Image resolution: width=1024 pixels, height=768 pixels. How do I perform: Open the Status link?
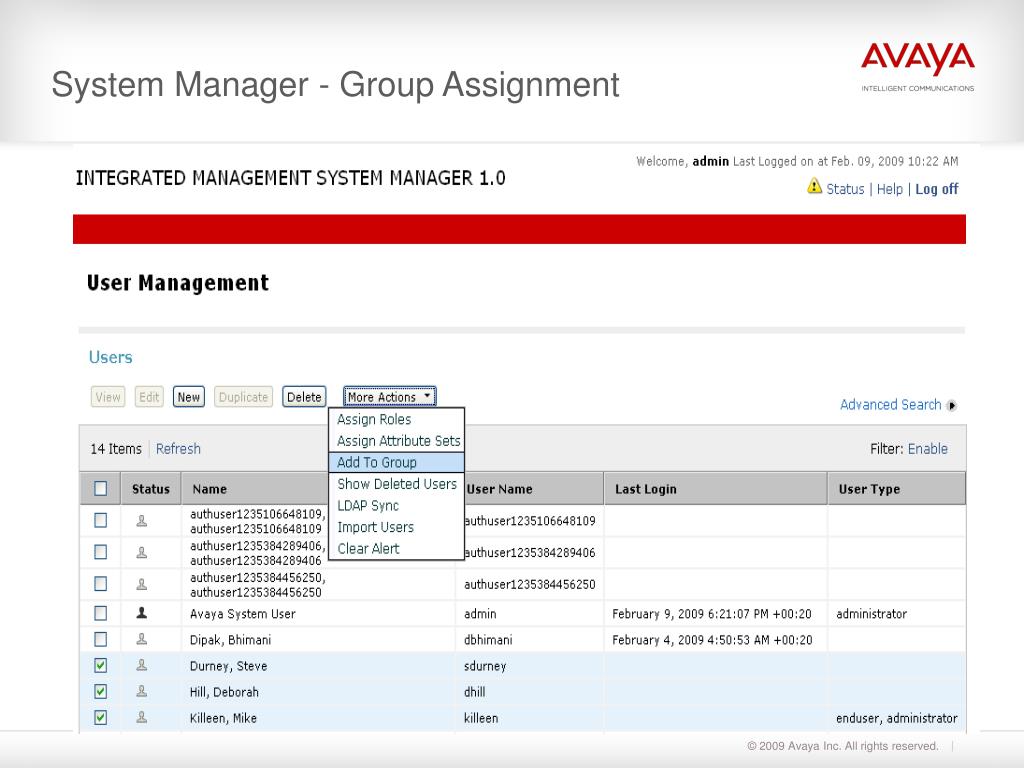click(x=845, y=189)
